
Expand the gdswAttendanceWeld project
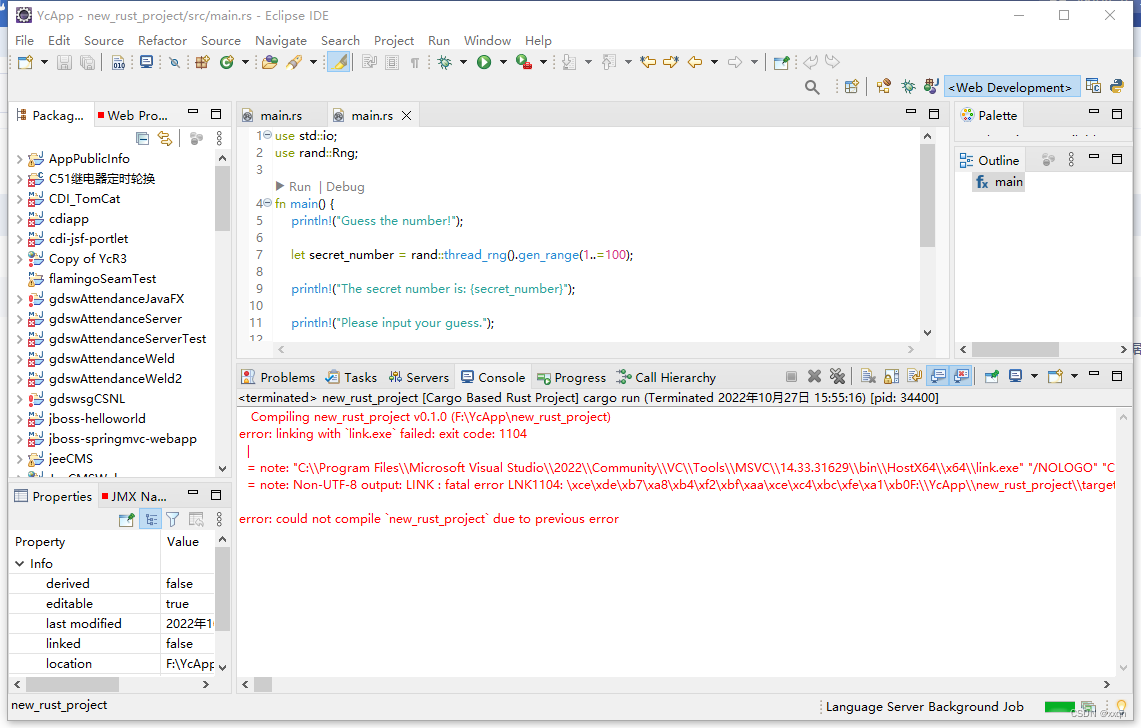click(x=20, y=358)
